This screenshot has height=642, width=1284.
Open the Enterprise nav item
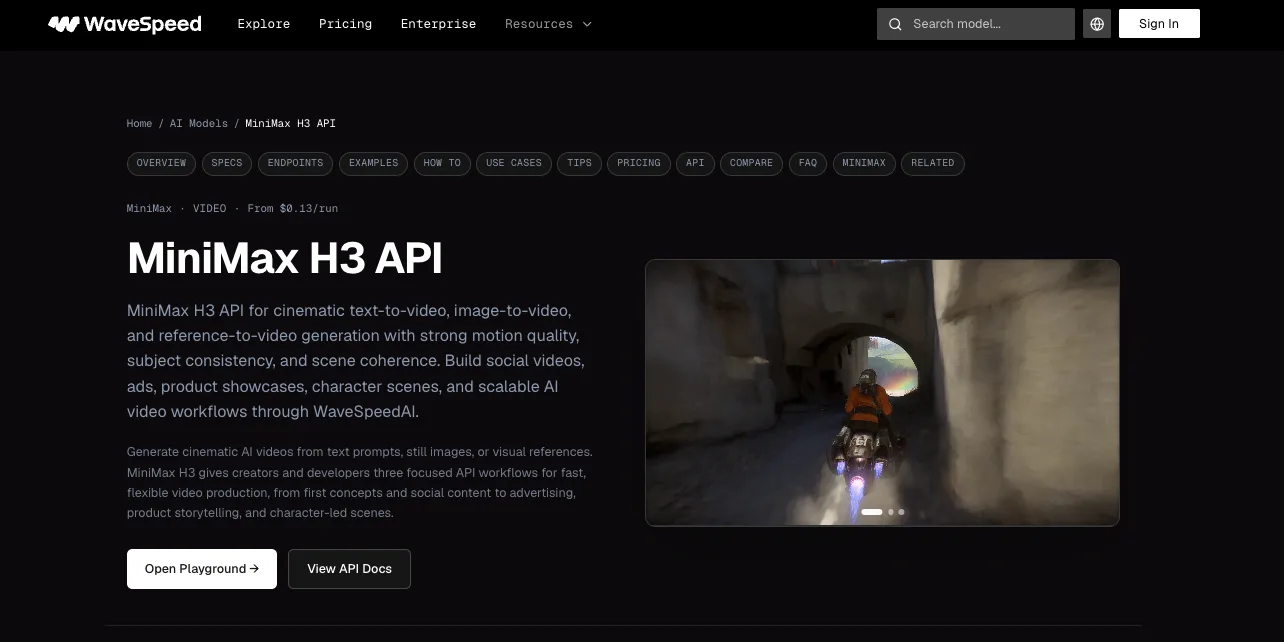438,24
